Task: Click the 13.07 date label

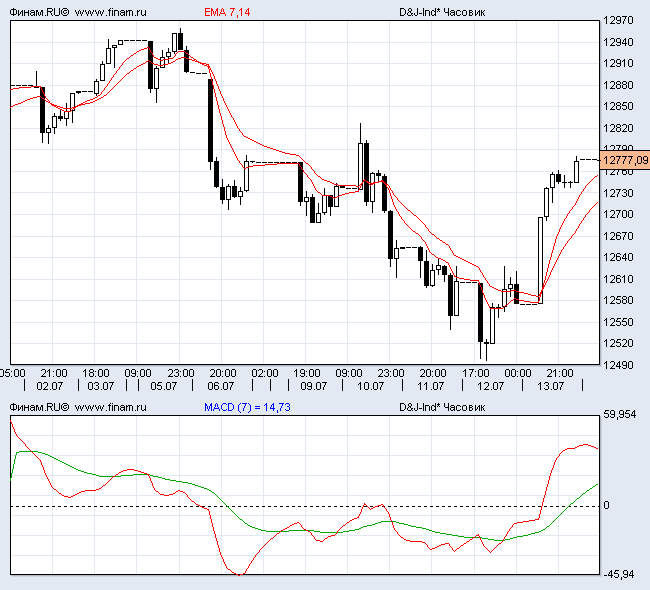Action: [x=551, y=386]
